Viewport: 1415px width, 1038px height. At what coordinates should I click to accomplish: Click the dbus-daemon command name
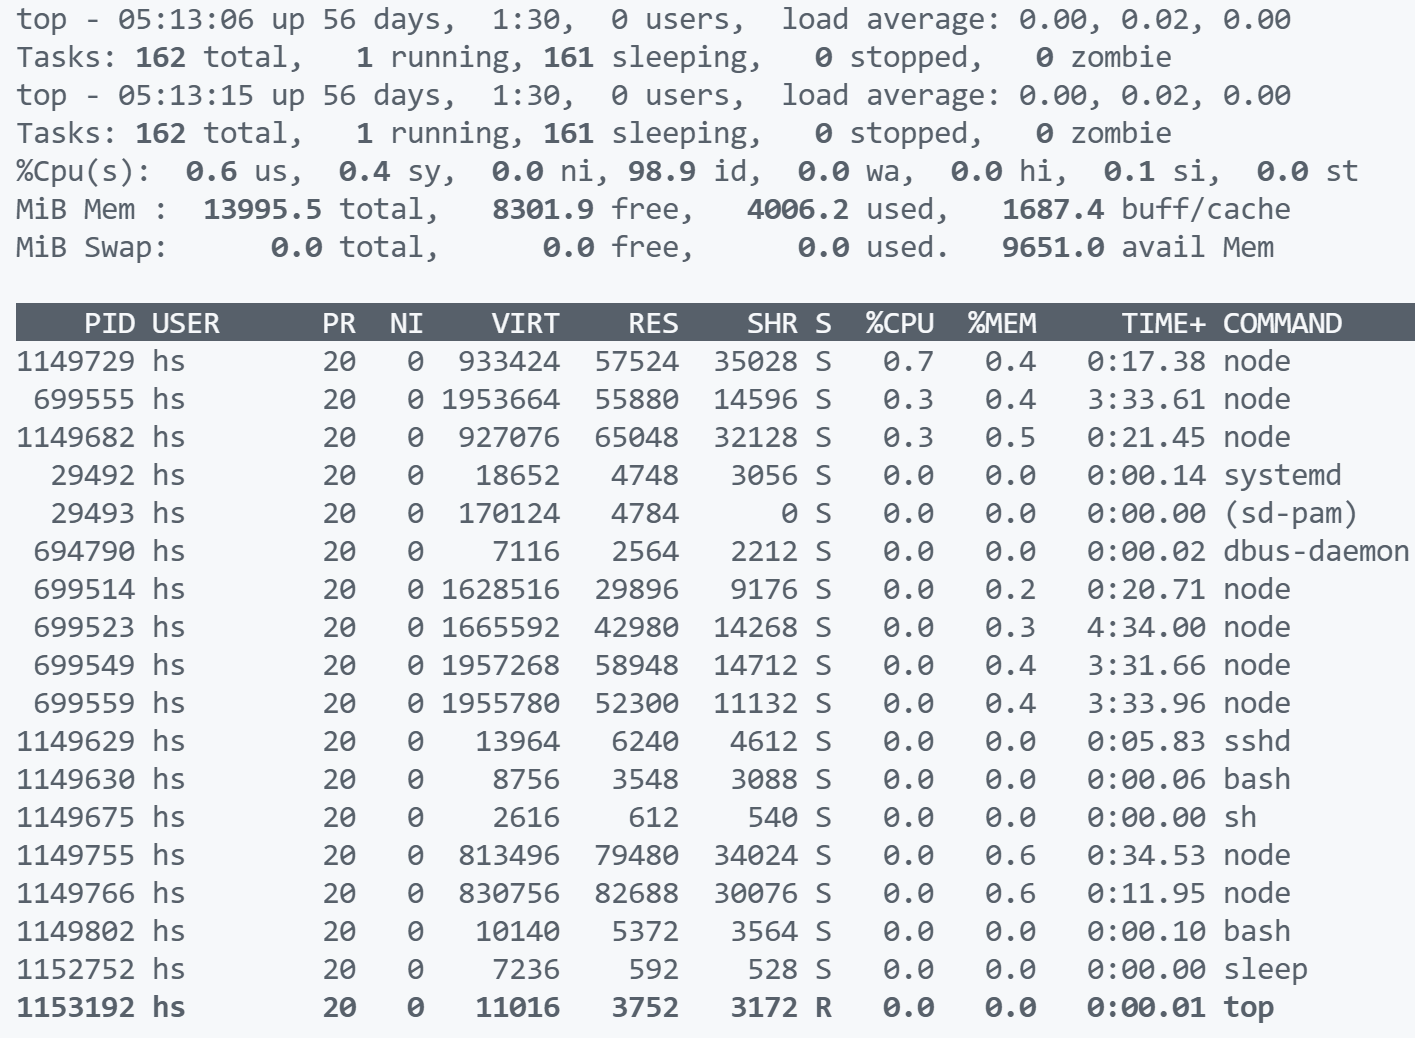pyautogui.click(x=1316, y=551)
